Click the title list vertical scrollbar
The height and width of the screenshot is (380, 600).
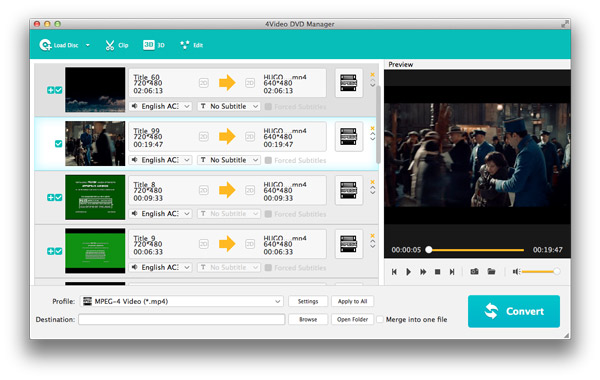click(x=378, y=124)
